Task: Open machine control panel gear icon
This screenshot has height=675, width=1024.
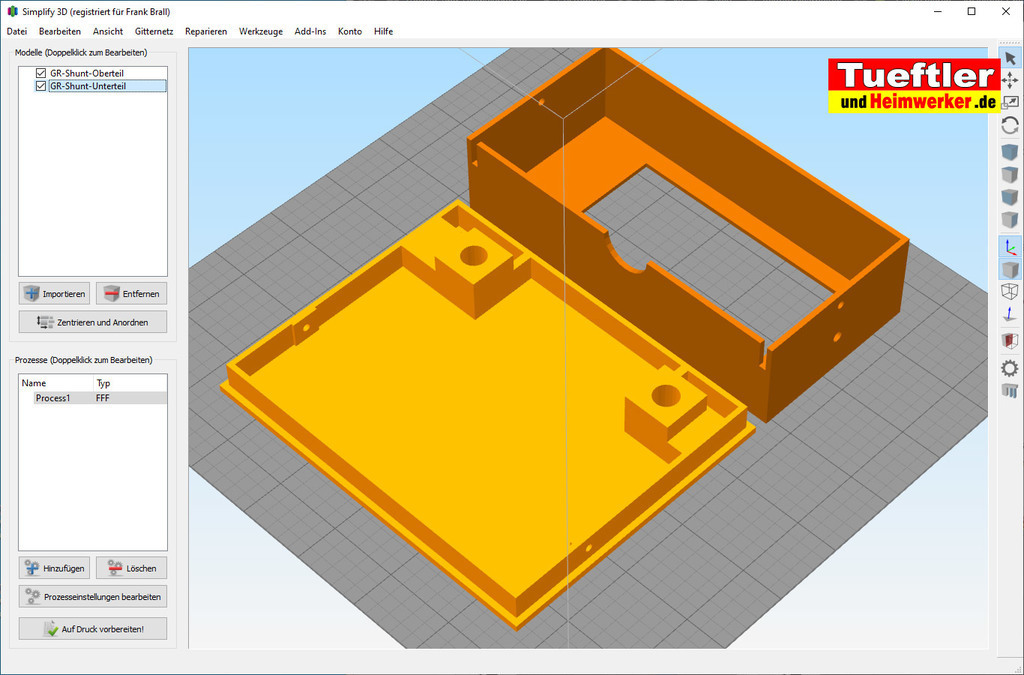Action: (x=1010, y=368)
